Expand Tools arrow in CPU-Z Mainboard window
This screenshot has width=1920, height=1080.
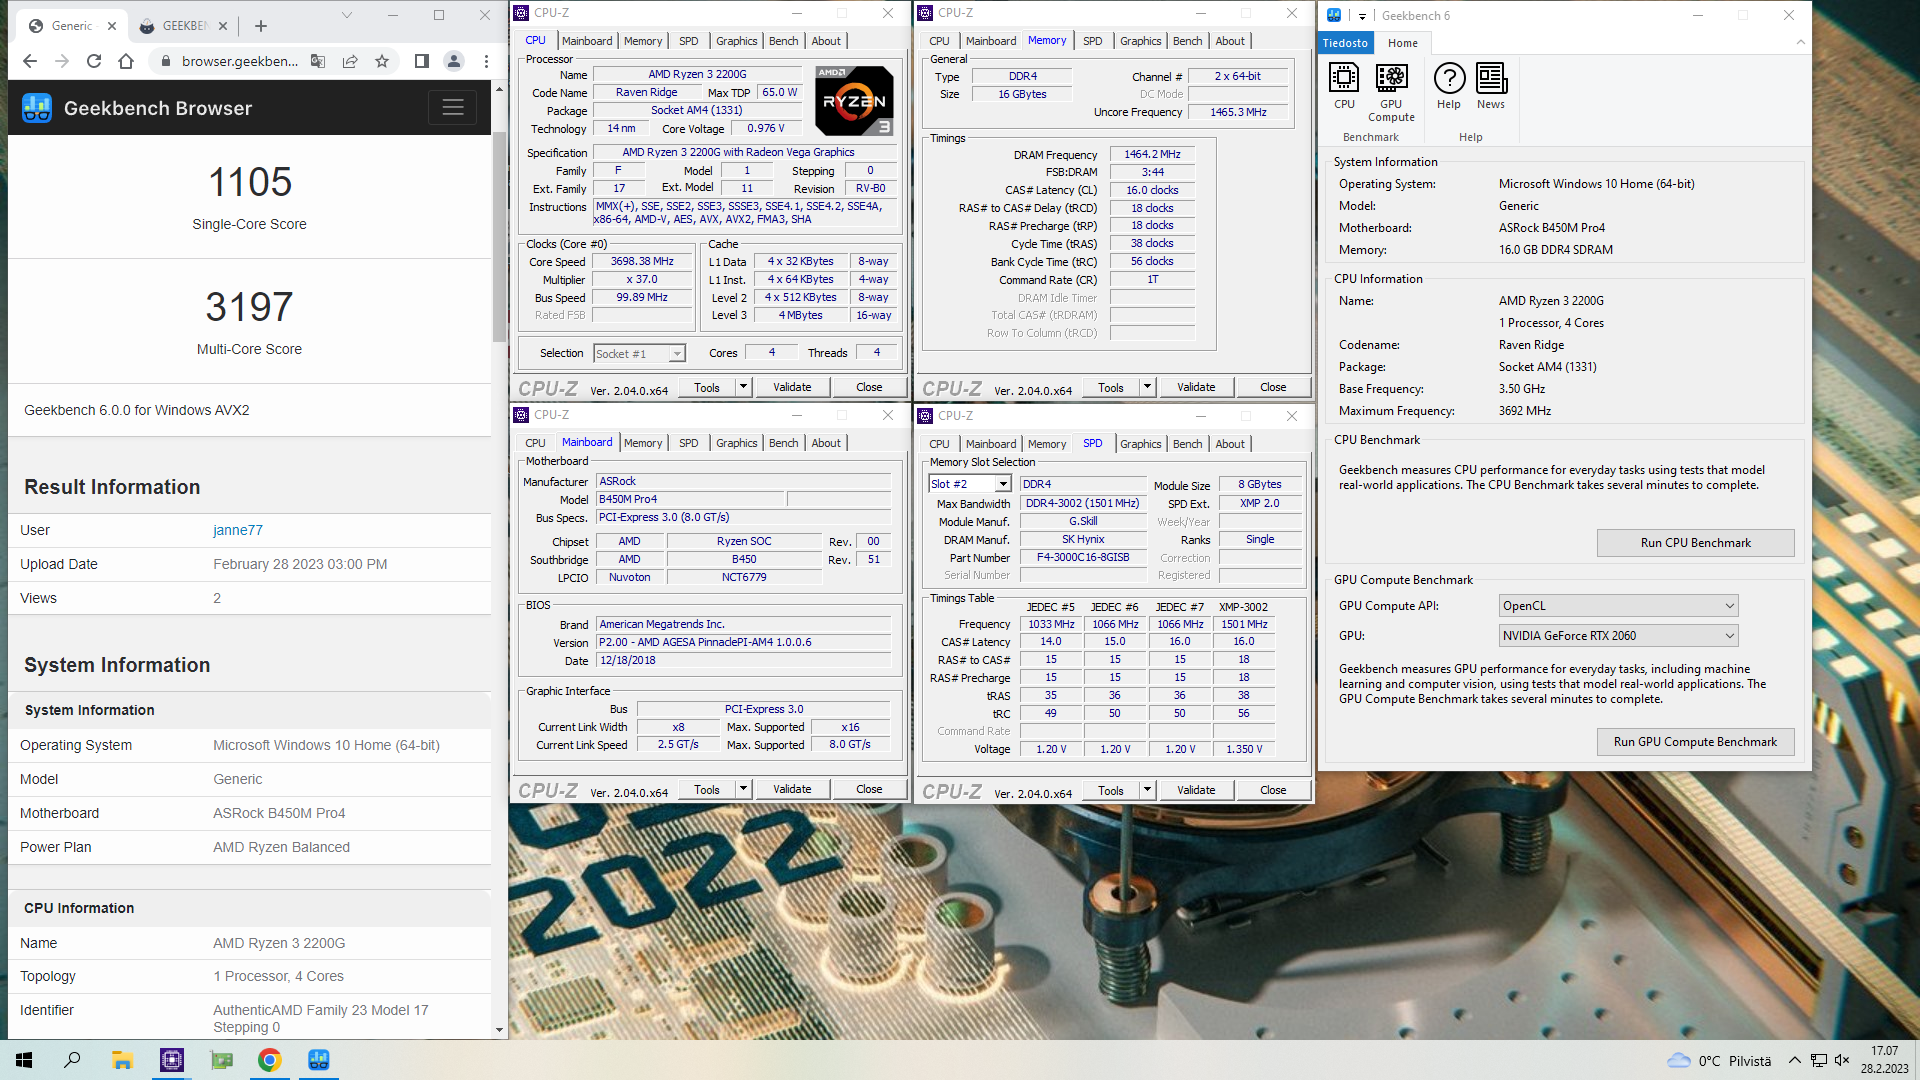[x=743, y=789]
